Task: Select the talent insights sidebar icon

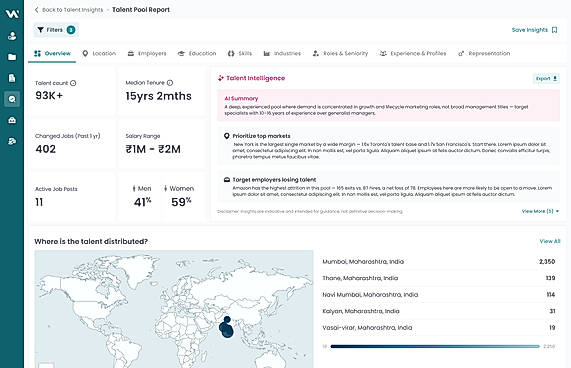Action: click(x=12, y=99)
